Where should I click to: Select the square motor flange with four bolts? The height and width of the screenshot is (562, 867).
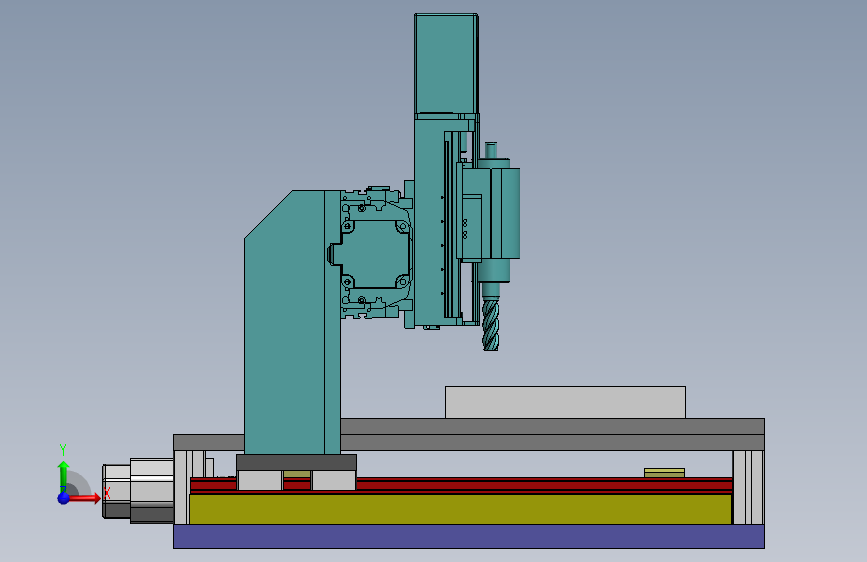374,252
